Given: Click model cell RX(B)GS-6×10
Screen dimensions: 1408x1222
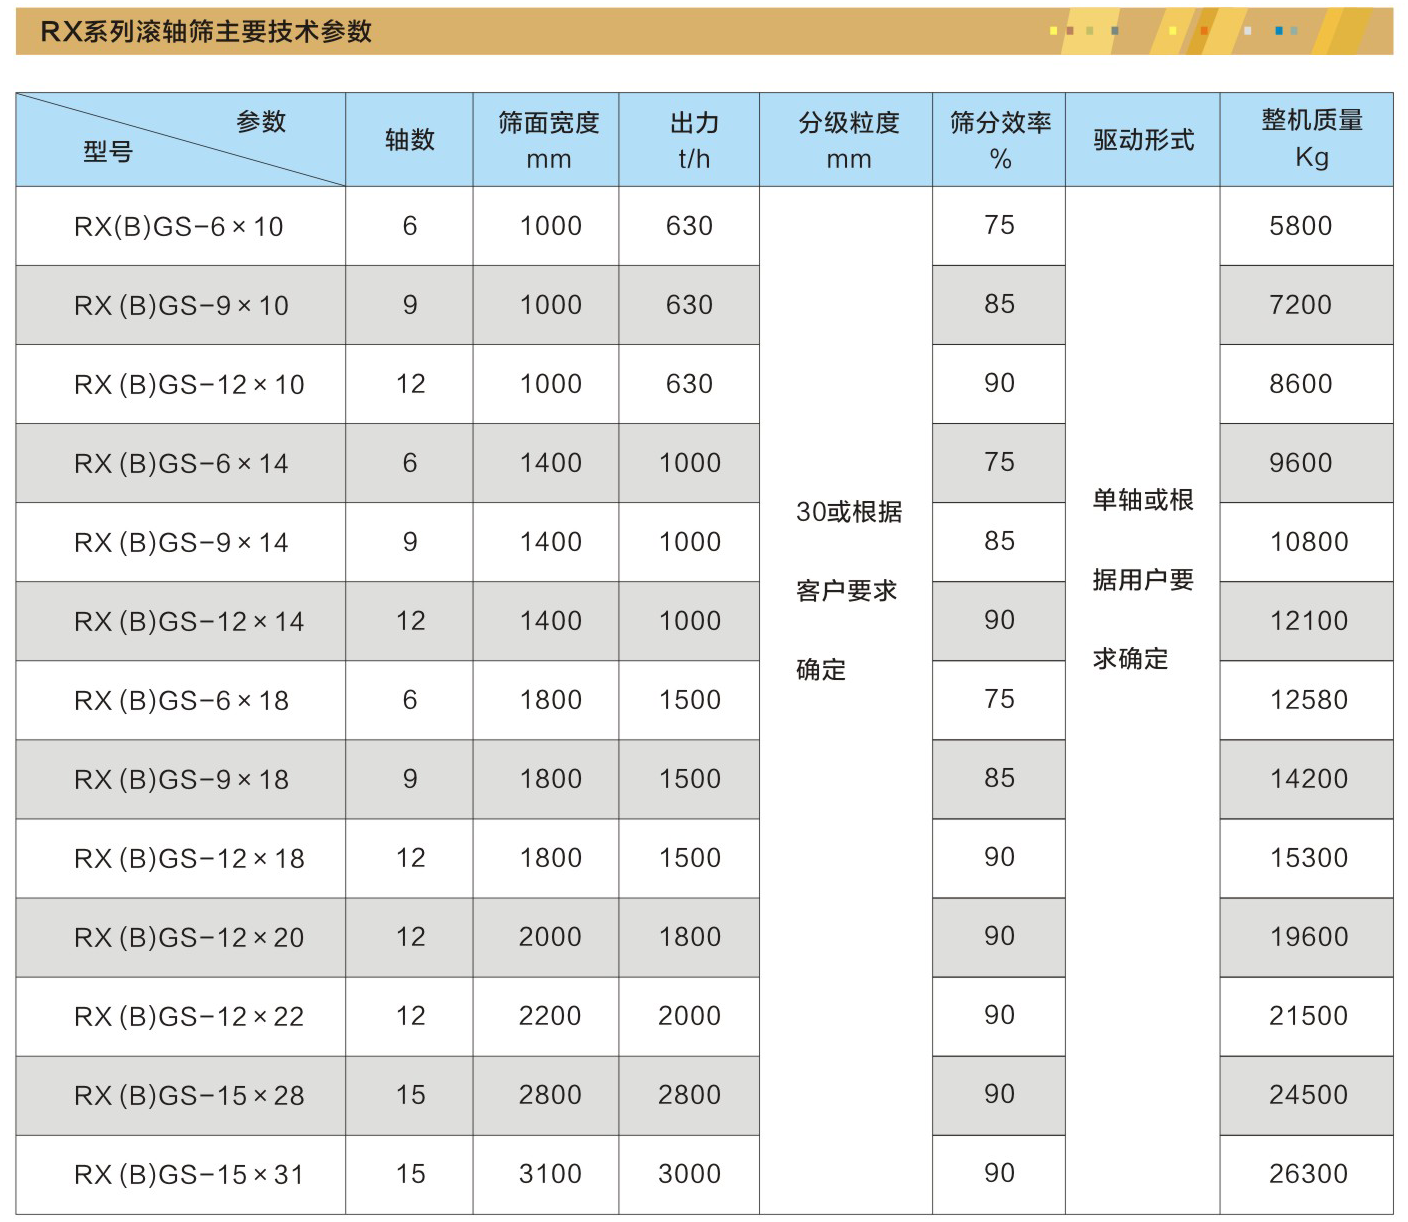Looking at the screenshot, I should (179, 227).
